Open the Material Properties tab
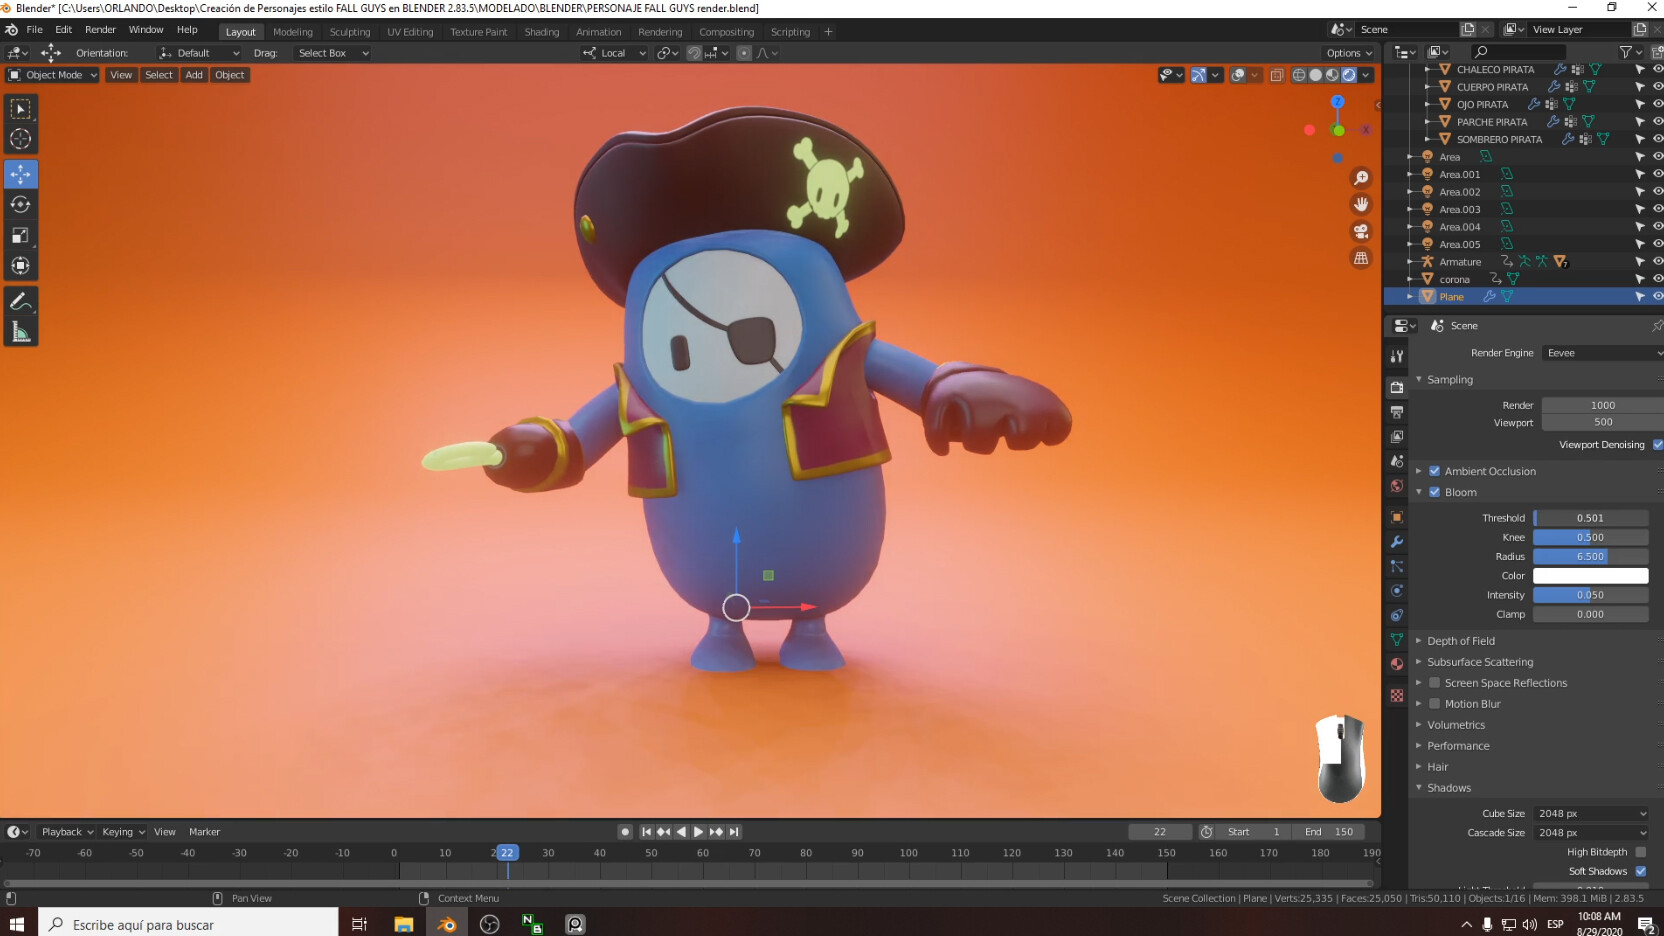This screenshot has height=936, width=1664. pyautogui.click(x=1396, y=664)
